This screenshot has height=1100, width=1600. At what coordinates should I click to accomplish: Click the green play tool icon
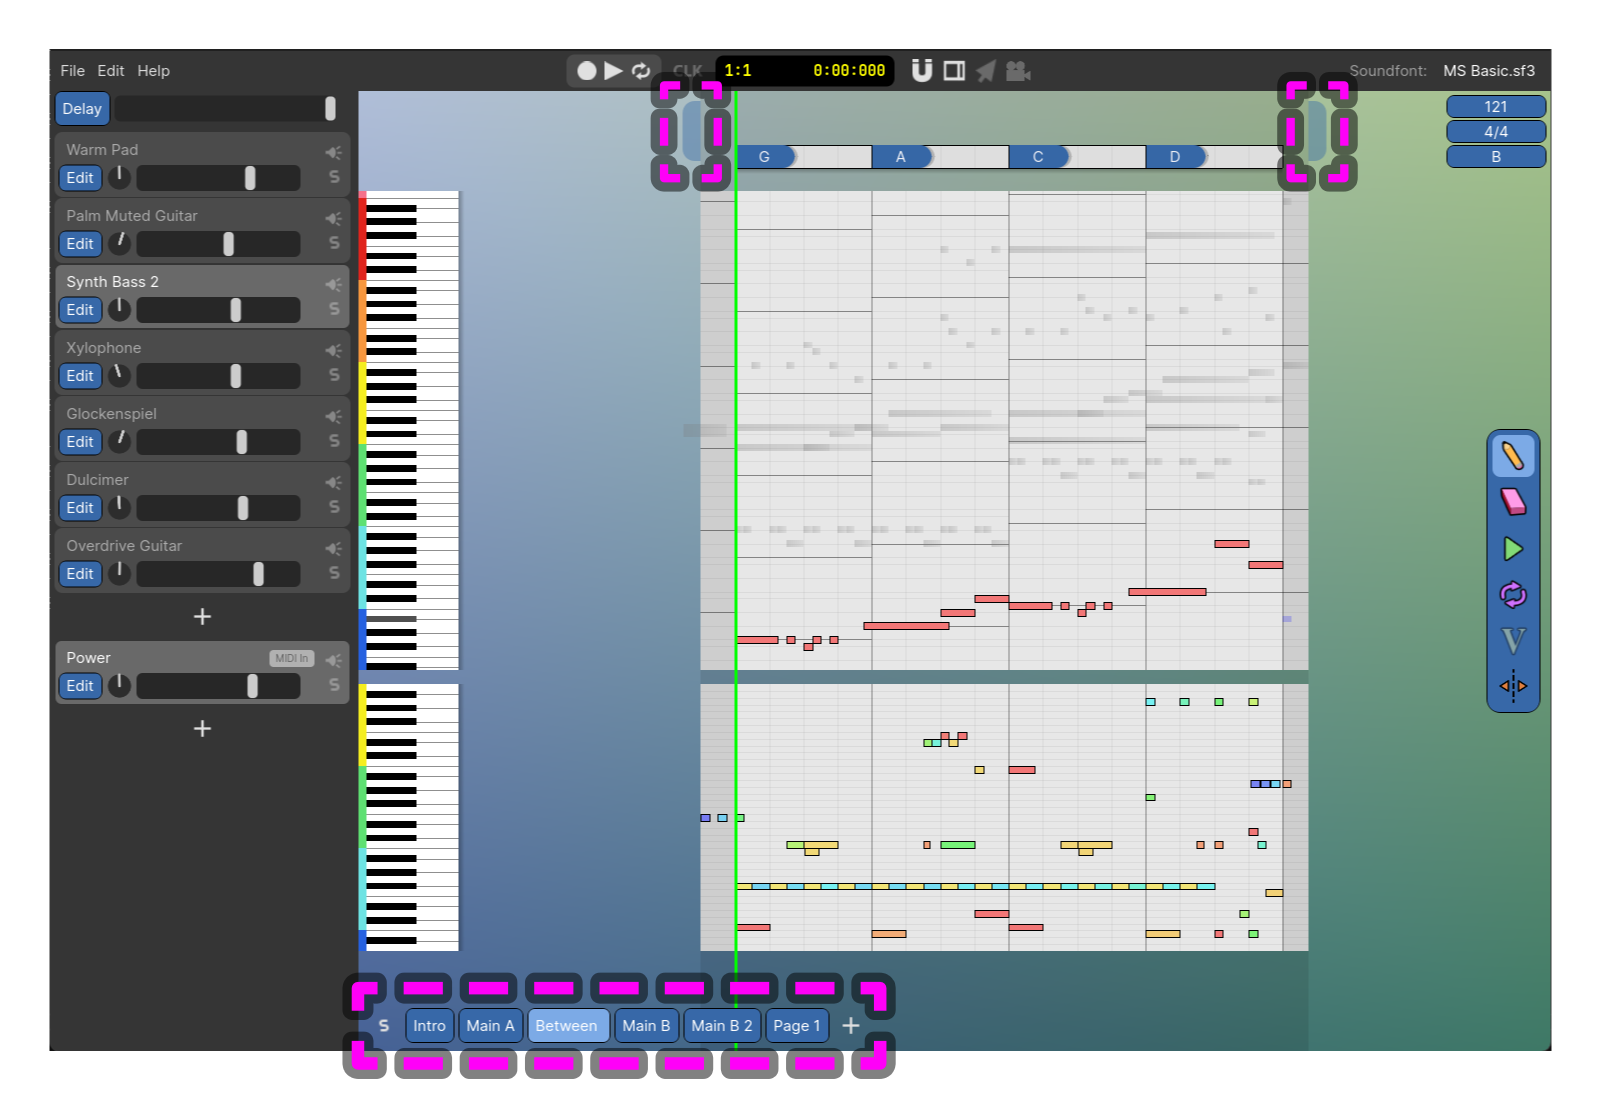(x=1512, y=549)
